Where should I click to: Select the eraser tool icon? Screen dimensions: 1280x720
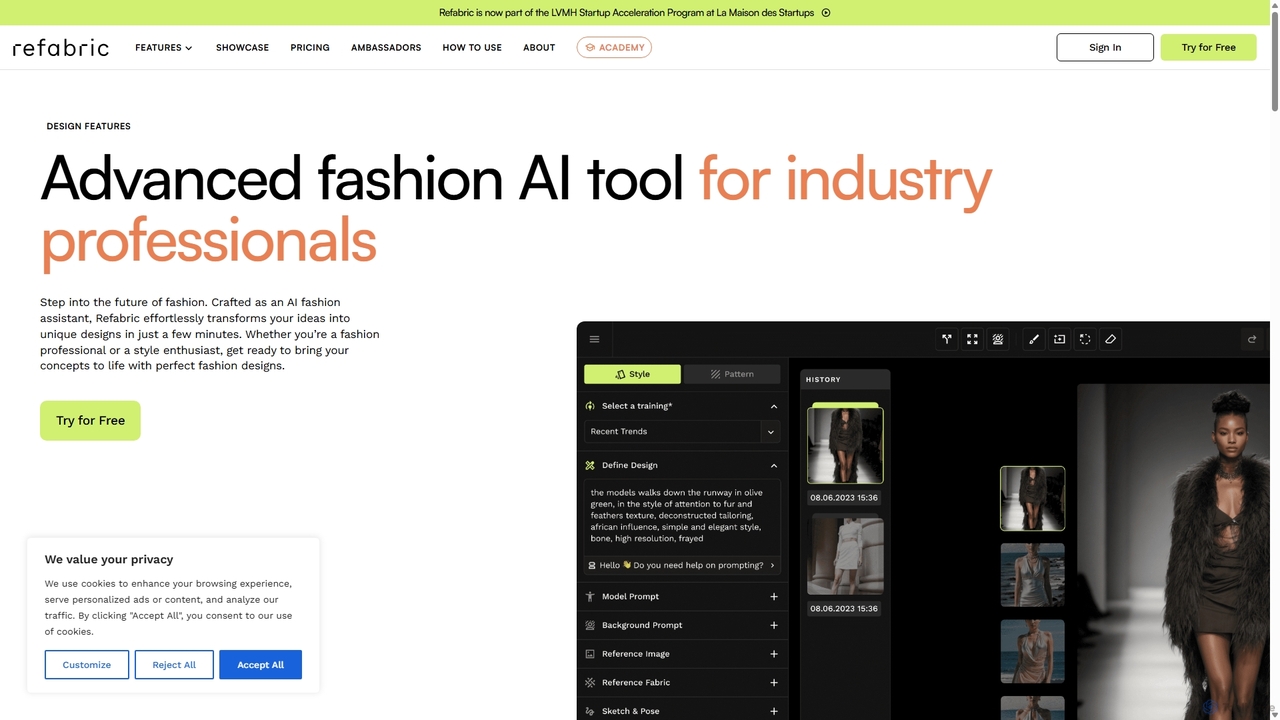pos(1110,339)
